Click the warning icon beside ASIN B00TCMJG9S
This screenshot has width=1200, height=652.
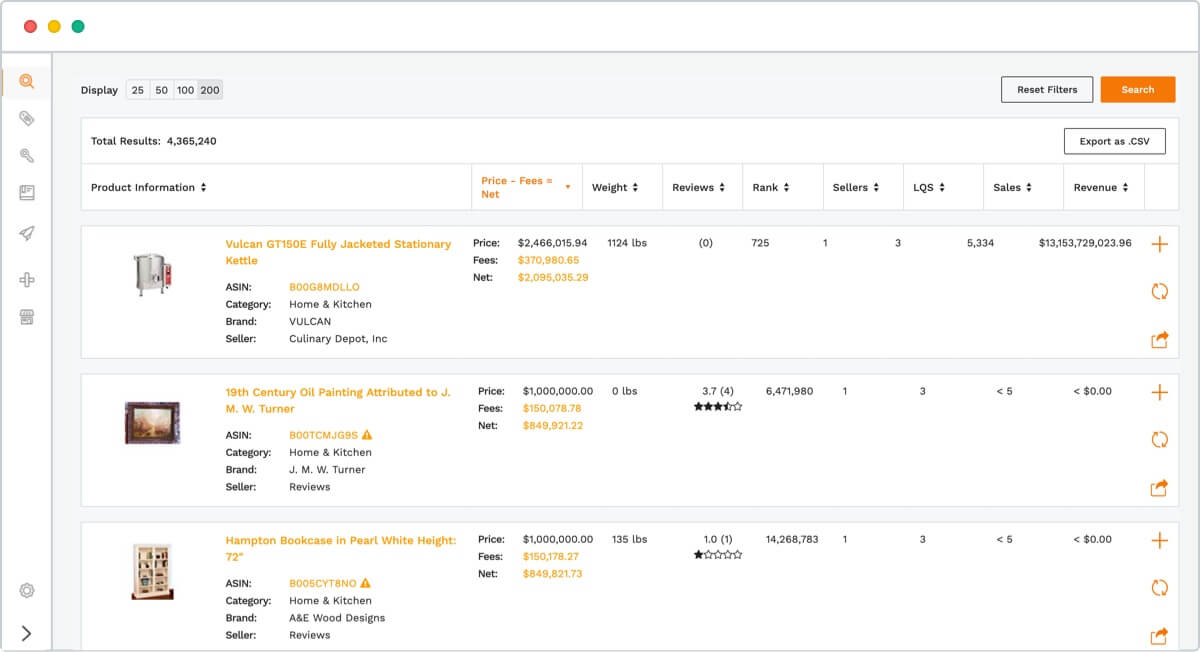(367, 435)
